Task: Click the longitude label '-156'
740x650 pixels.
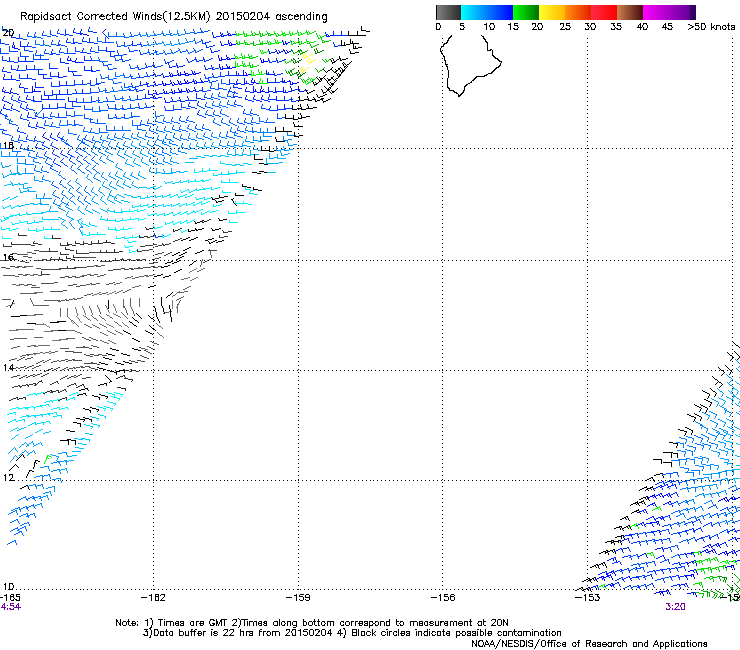Action: [x=443, y=598]
